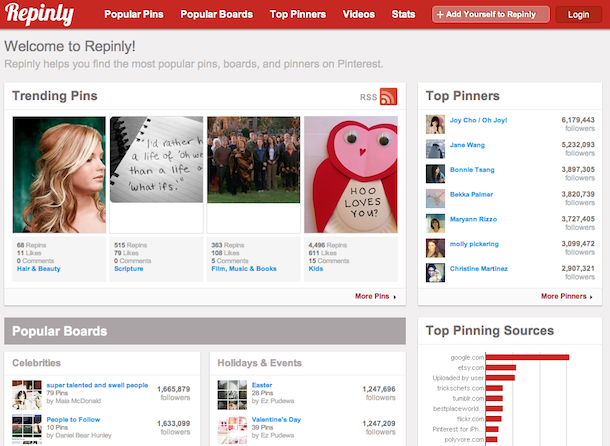Screen dimensions: 610x446
Task: Click the 1,665,879 followers count
Action: tap(174, 393)
